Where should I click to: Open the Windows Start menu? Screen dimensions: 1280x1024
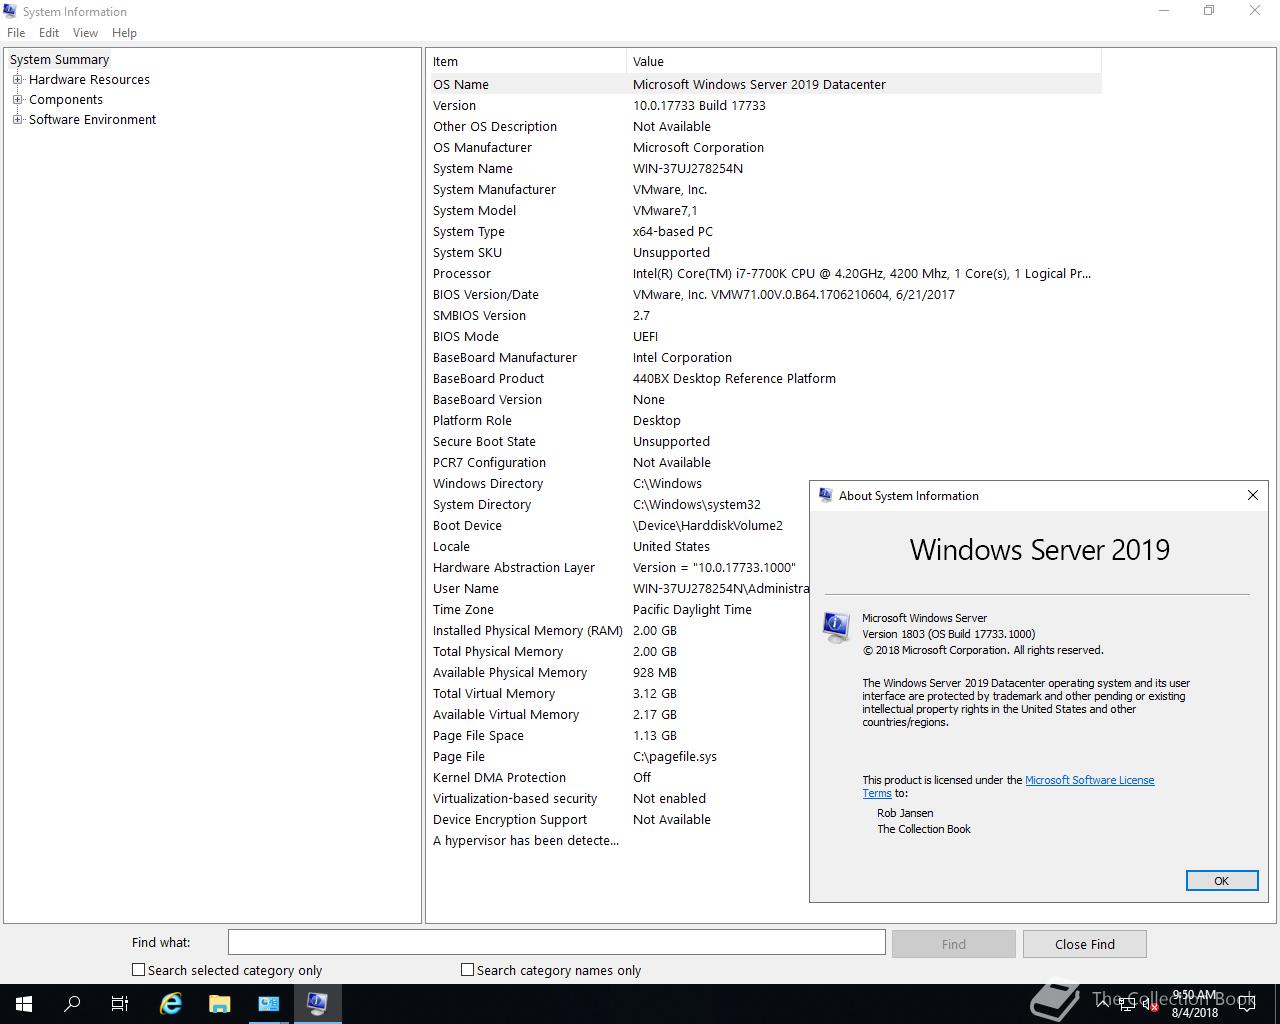tap(24, 1004)
